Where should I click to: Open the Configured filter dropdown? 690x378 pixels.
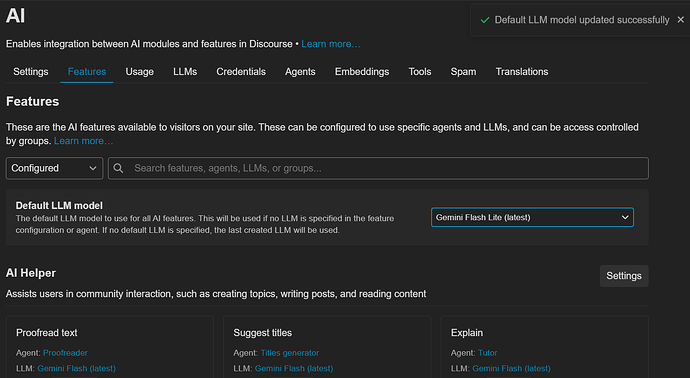(x=54, y=168)
